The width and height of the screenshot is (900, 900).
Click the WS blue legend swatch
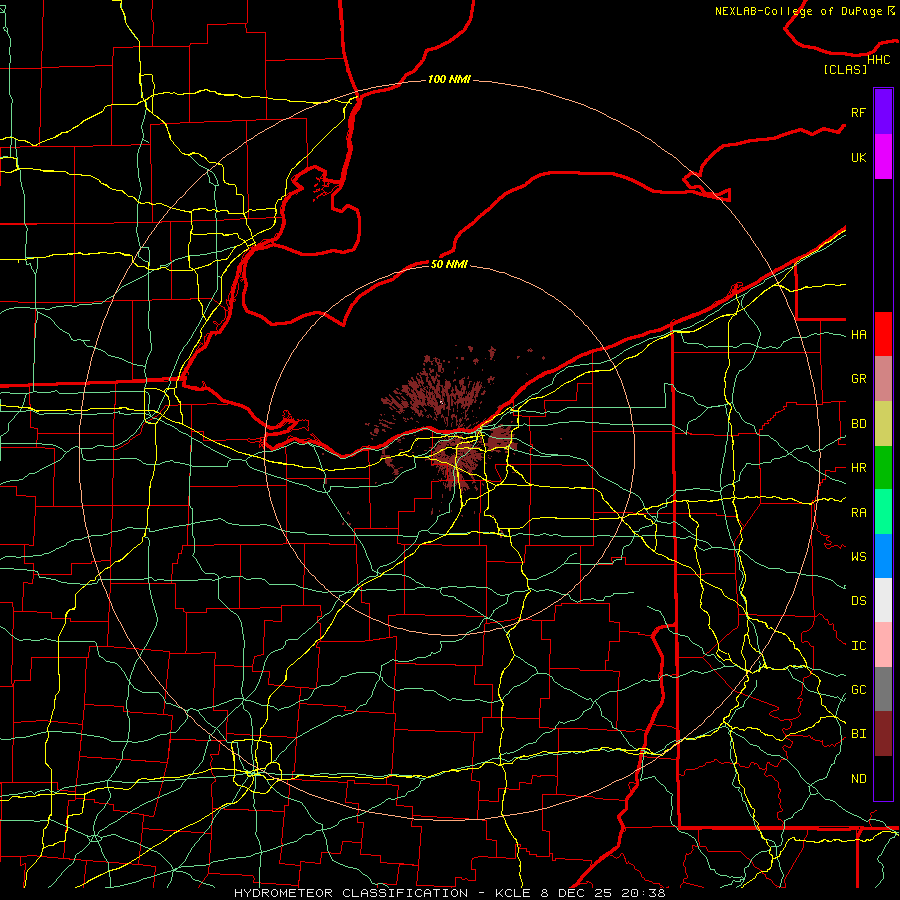[883, 556]
